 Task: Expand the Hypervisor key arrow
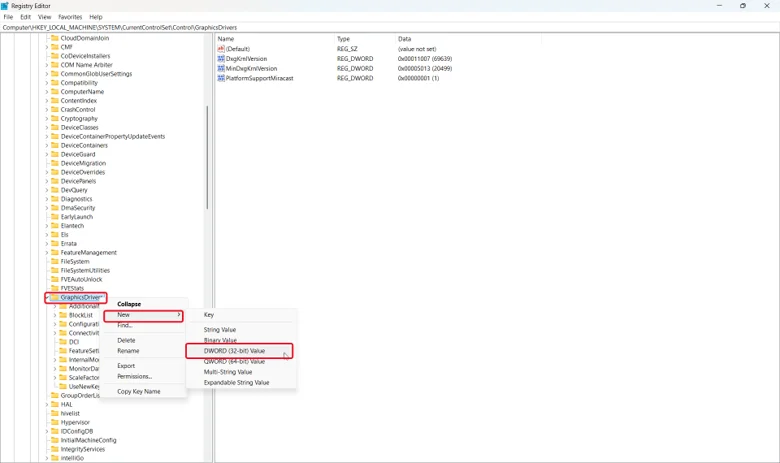(x=47, y=422)
